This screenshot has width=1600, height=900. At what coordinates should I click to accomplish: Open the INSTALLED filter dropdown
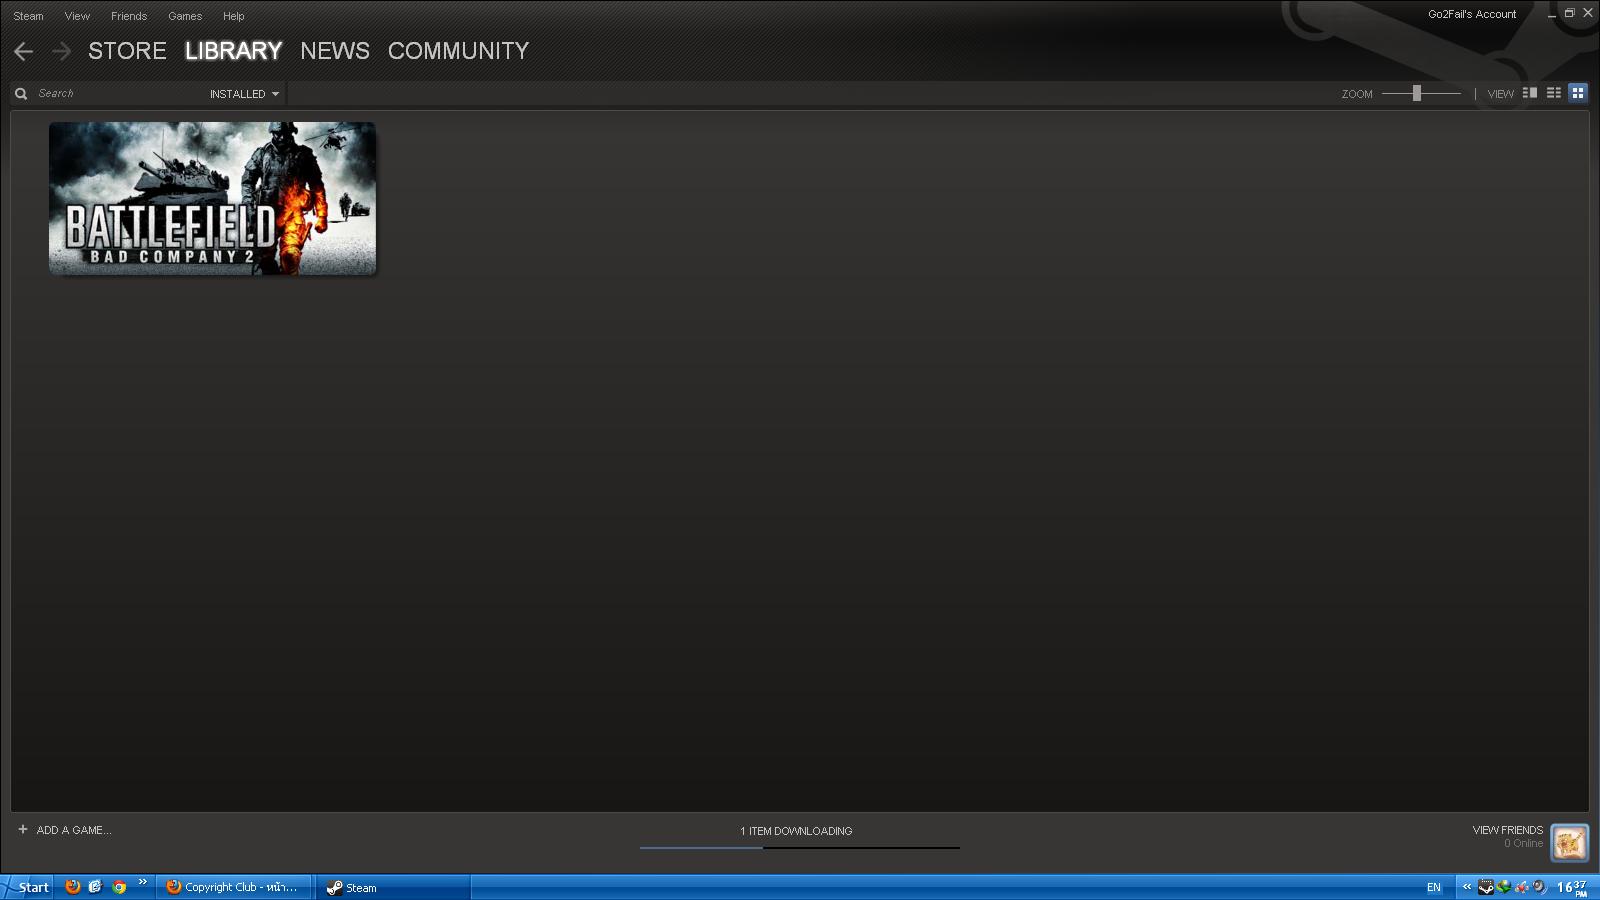coord(244,94)
